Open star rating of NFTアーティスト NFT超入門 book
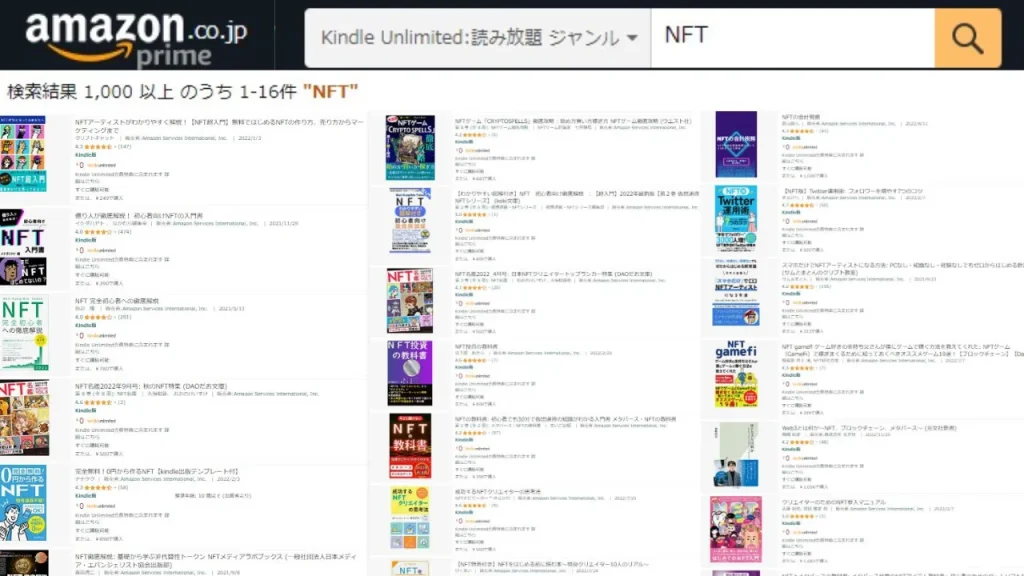Viewport: 1024px width, 576px height. coord(97,147)
